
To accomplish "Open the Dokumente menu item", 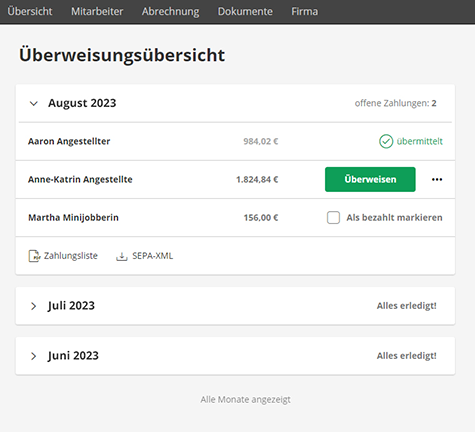I will point(245,11).
